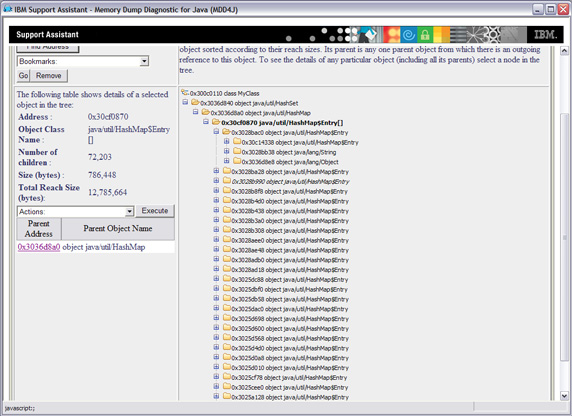Click the folder icon of 0x3025dac0 entry
This screenshot has height=416, width=572.
click(227, 309)
